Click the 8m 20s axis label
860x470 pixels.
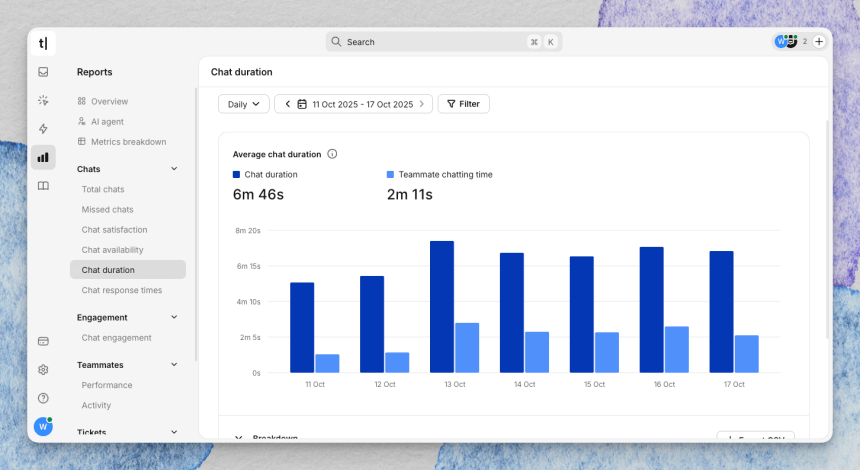[248, 230]
